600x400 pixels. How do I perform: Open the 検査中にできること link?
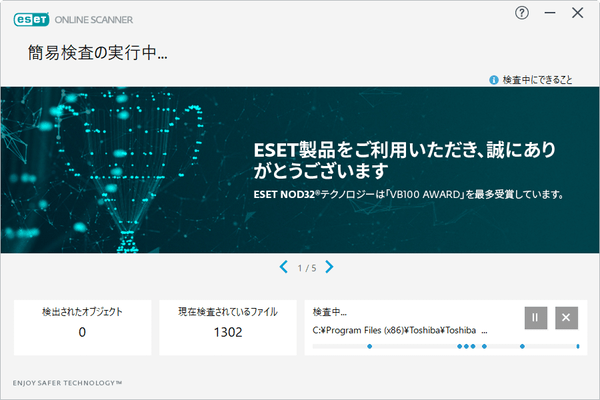click(x=537, y=80)
